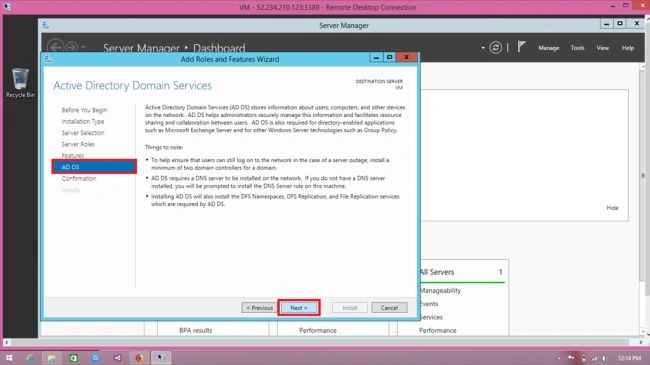Viewport: 650px width, 365px height.
Task: Go back with the Previous button
Action: (260, 308)
